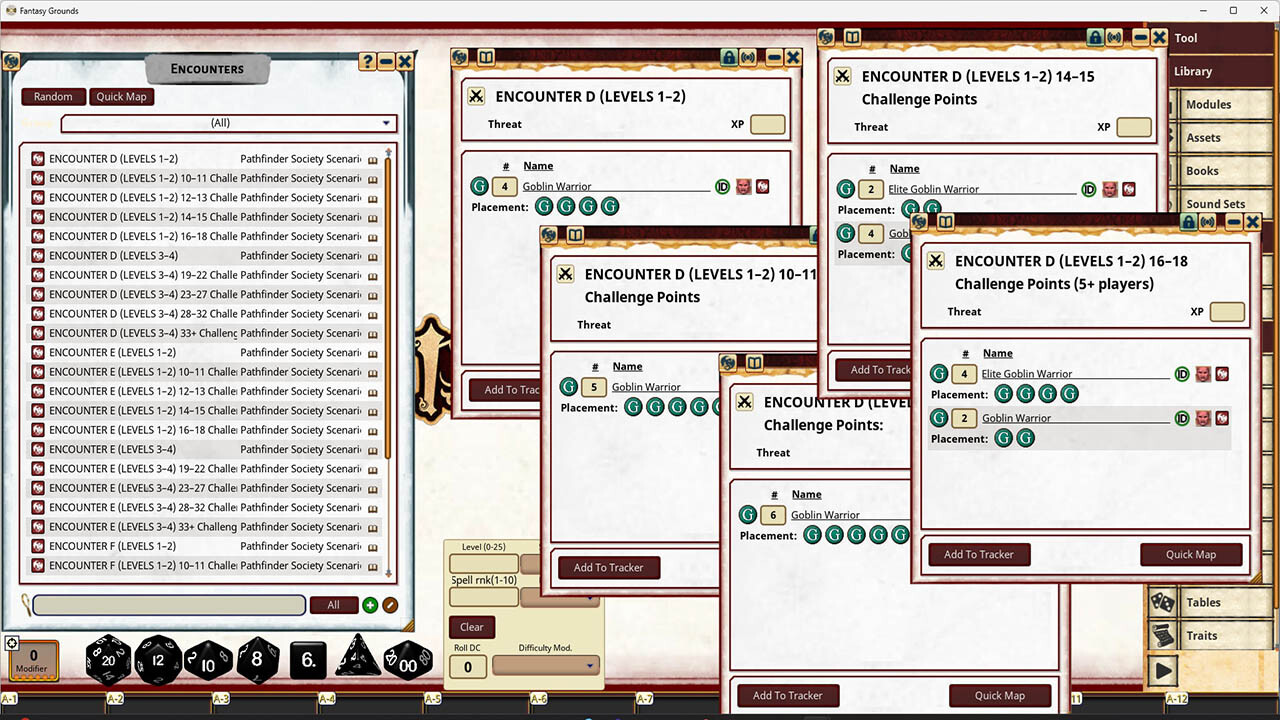Select ENCOUNTER E (LEVELS 3–4) in list
1280x720 pixels.
112,449
